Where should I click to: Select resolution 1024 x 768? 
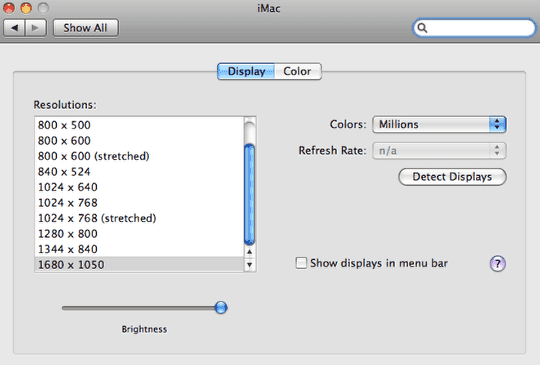[x=139, y=202]
